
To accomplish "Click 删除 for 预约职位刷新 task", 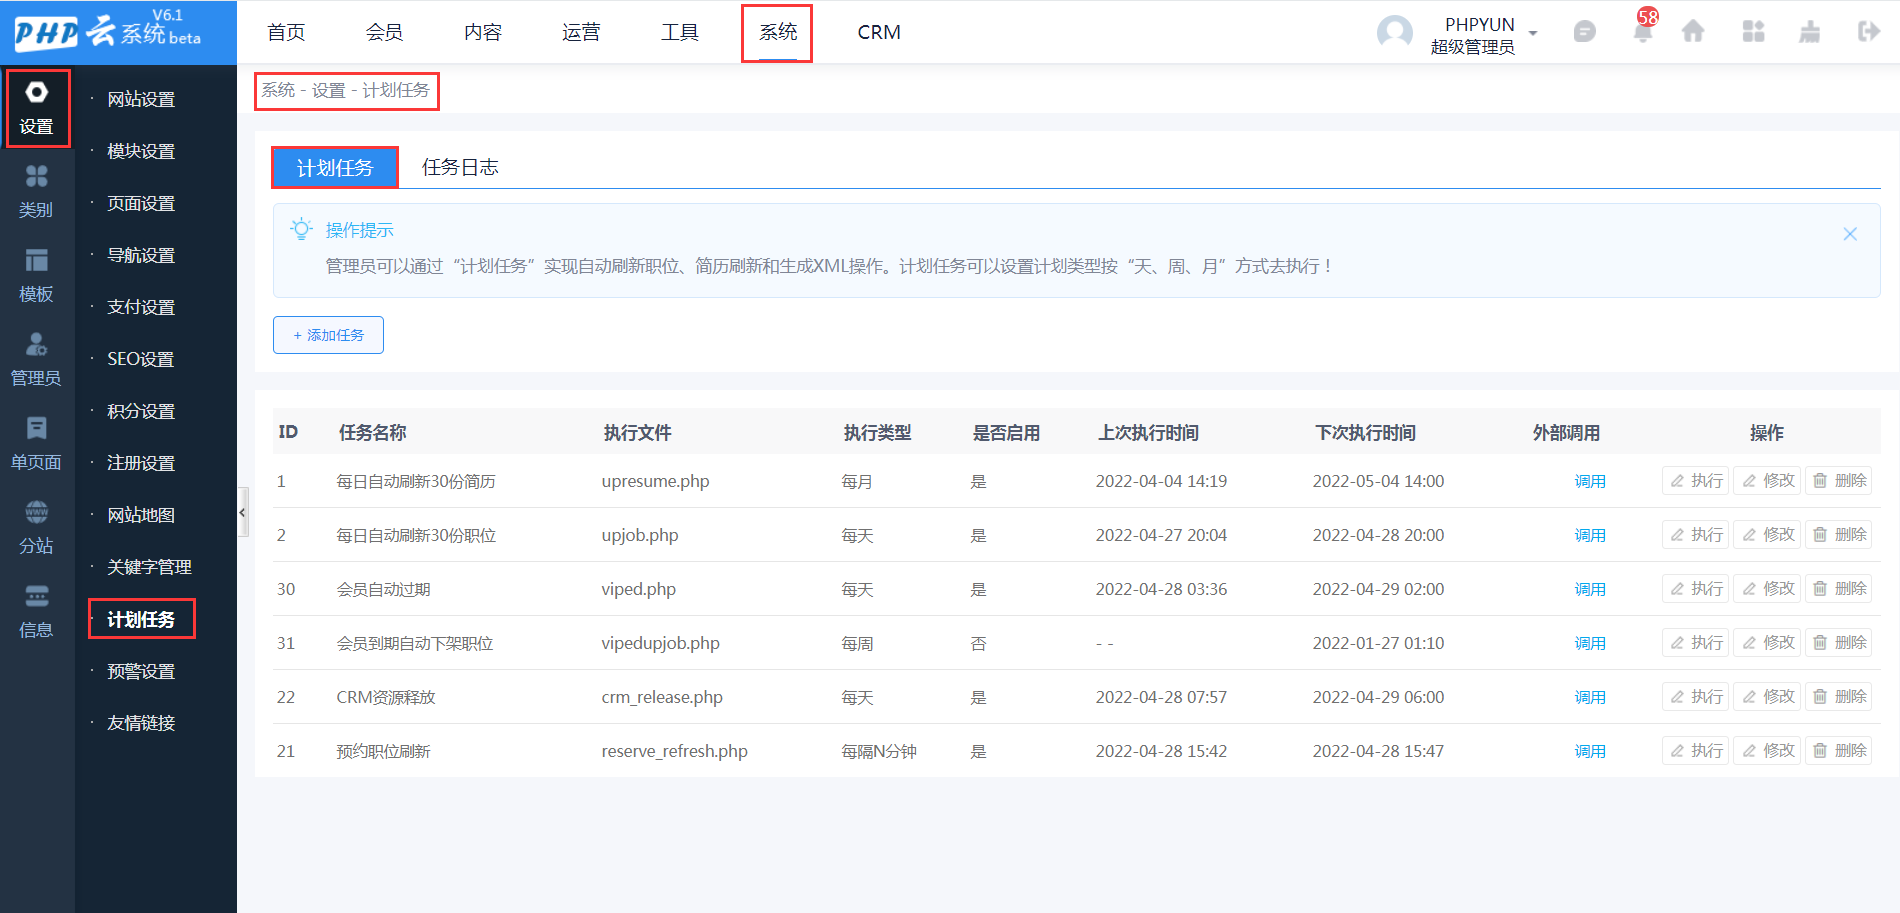I will click(x=1839, y=751).
